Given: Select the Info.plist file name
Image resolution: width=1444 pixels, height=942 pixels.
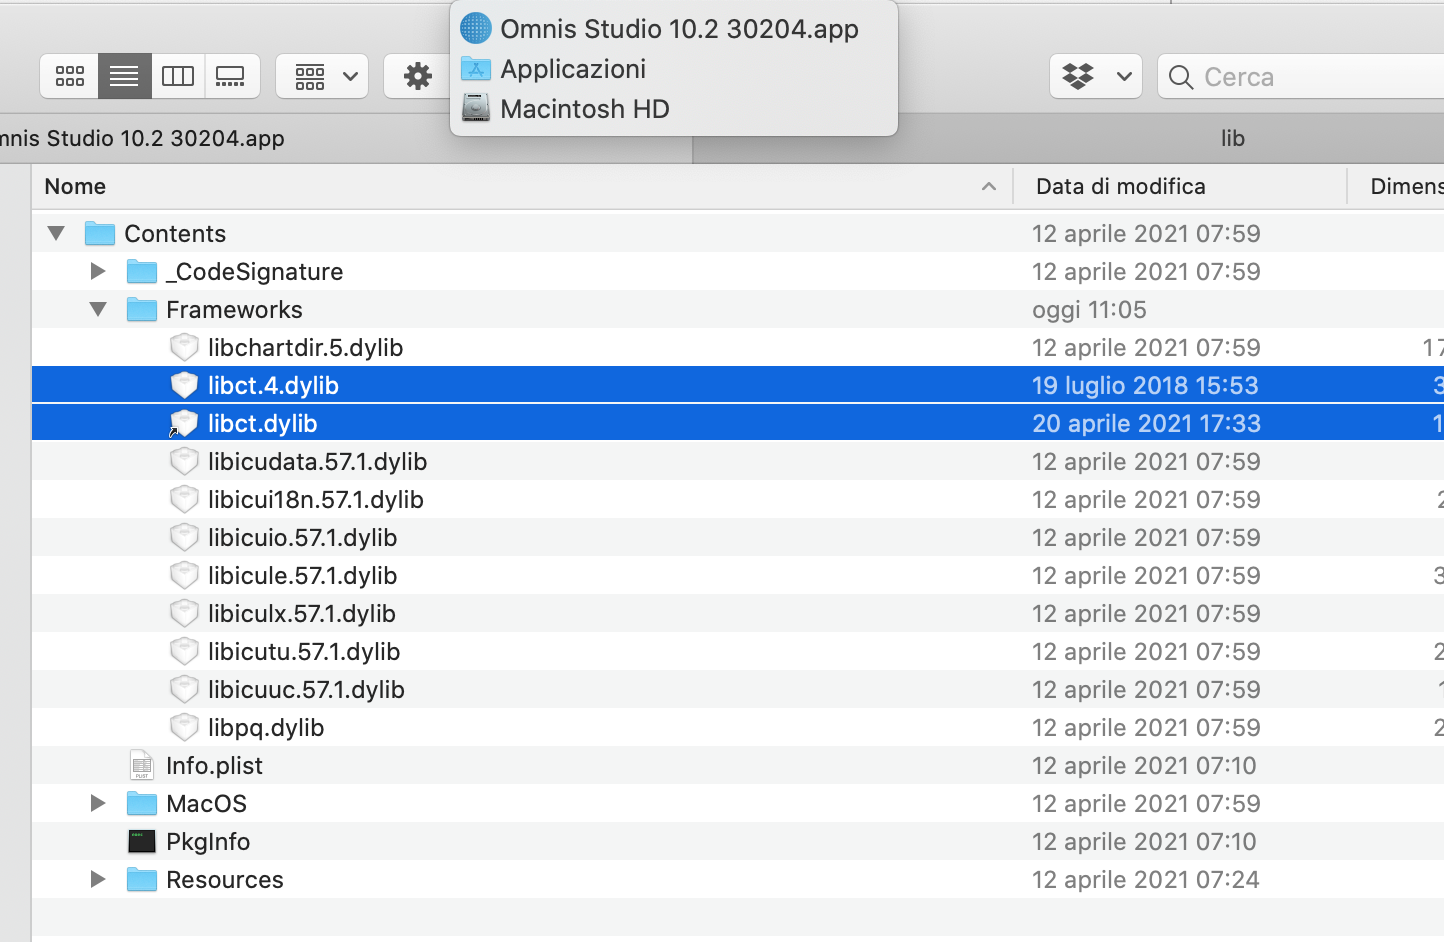Looking at the screenshot, I should pyautogui.click(x=214, y=765).
